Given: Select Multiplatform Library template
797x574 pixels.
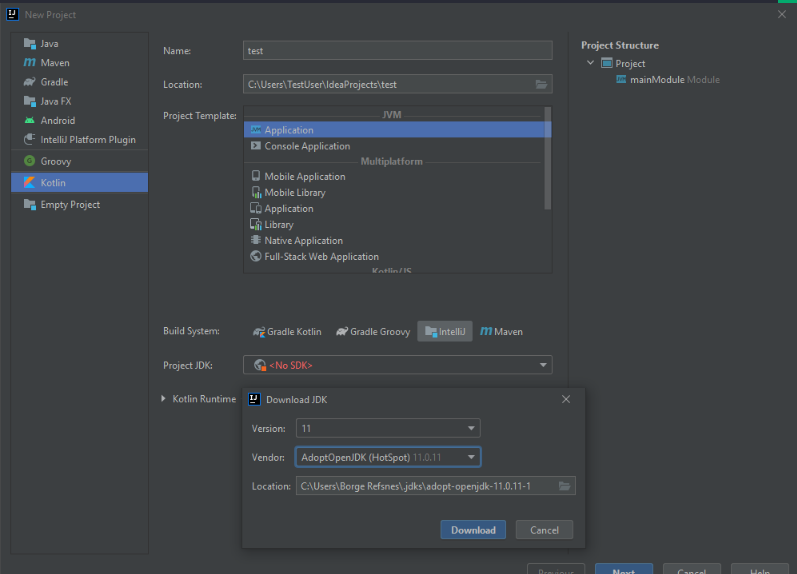Looking at the screenshot, I should click(394, 225).
